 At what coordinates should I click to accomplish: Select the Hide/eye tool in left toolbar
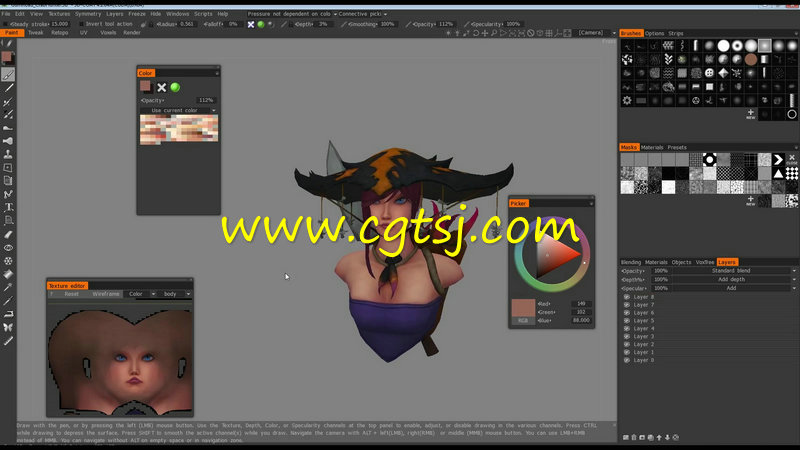click(x=8, y=247)
